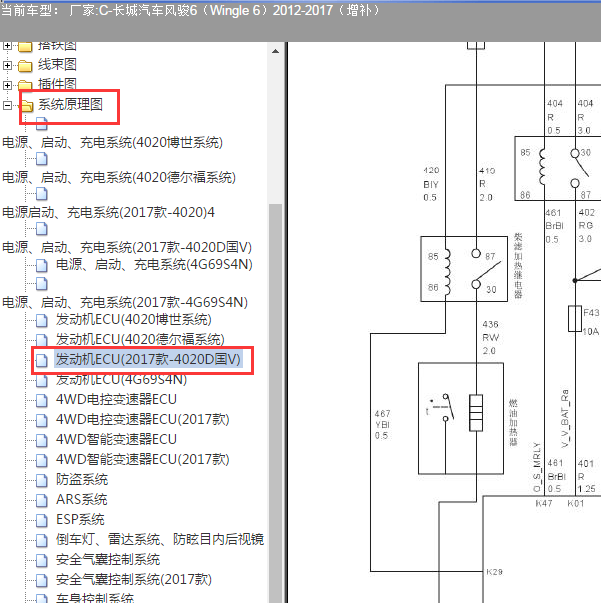The width and height of the screenshot is (601, 603).
Task: Open 发动机ECU(4020德尔福系统) diagram
Action: click(140, 340)
